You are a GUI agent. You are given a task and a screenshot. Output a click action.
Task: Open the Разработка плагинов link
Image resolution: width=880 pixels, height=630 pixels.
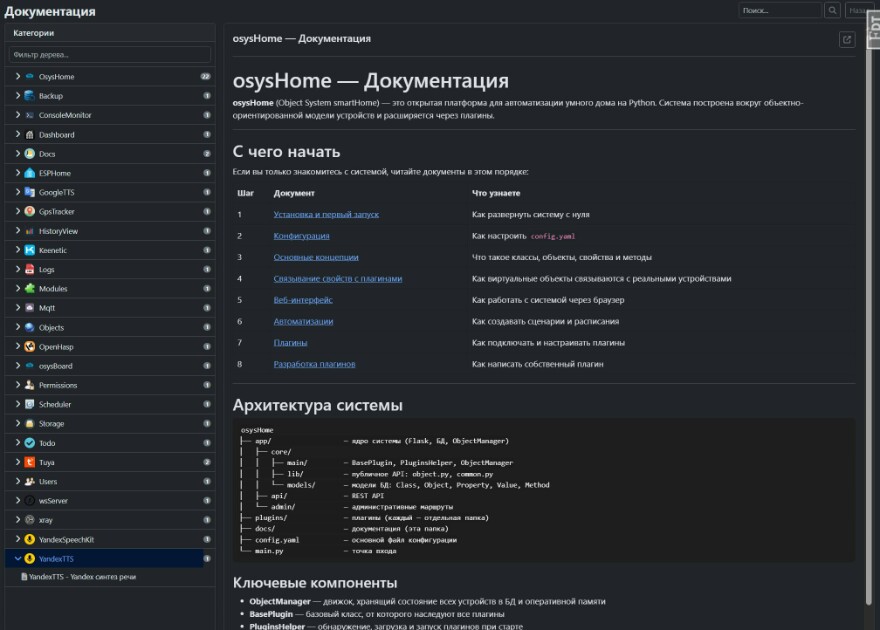(314, 364)
